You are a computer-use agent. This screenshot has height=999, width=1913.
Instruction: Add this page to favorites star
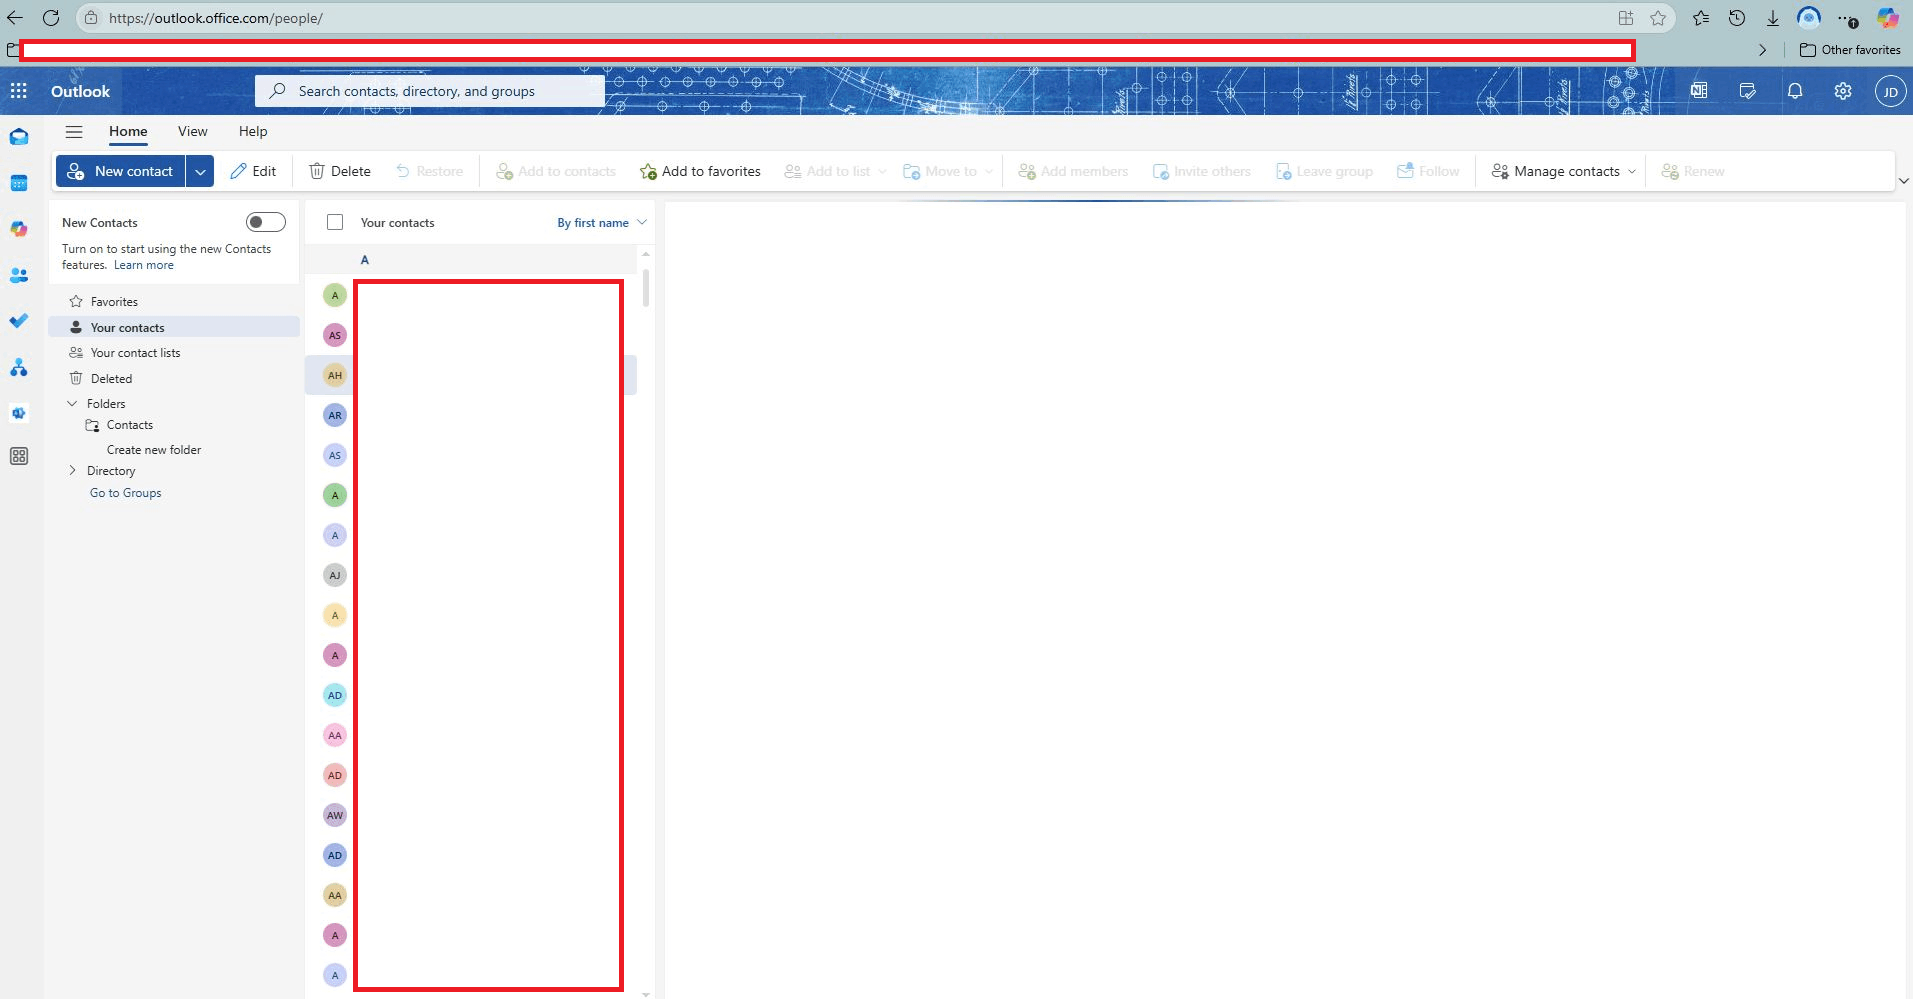coord(1658,18)
